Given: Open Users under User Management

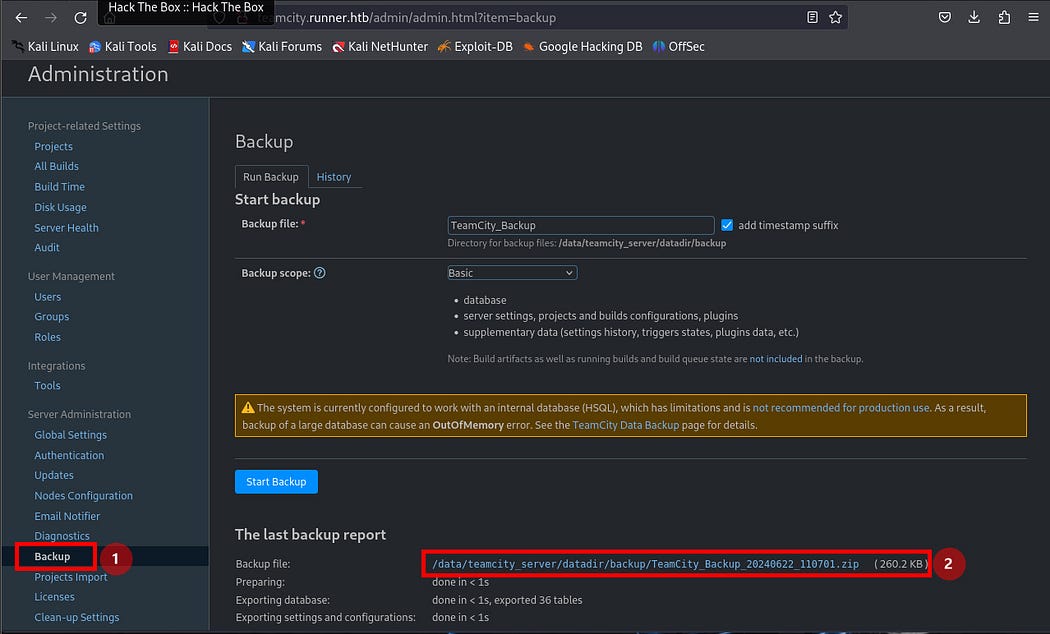Looking at the screenshot, I should point(48,297).
